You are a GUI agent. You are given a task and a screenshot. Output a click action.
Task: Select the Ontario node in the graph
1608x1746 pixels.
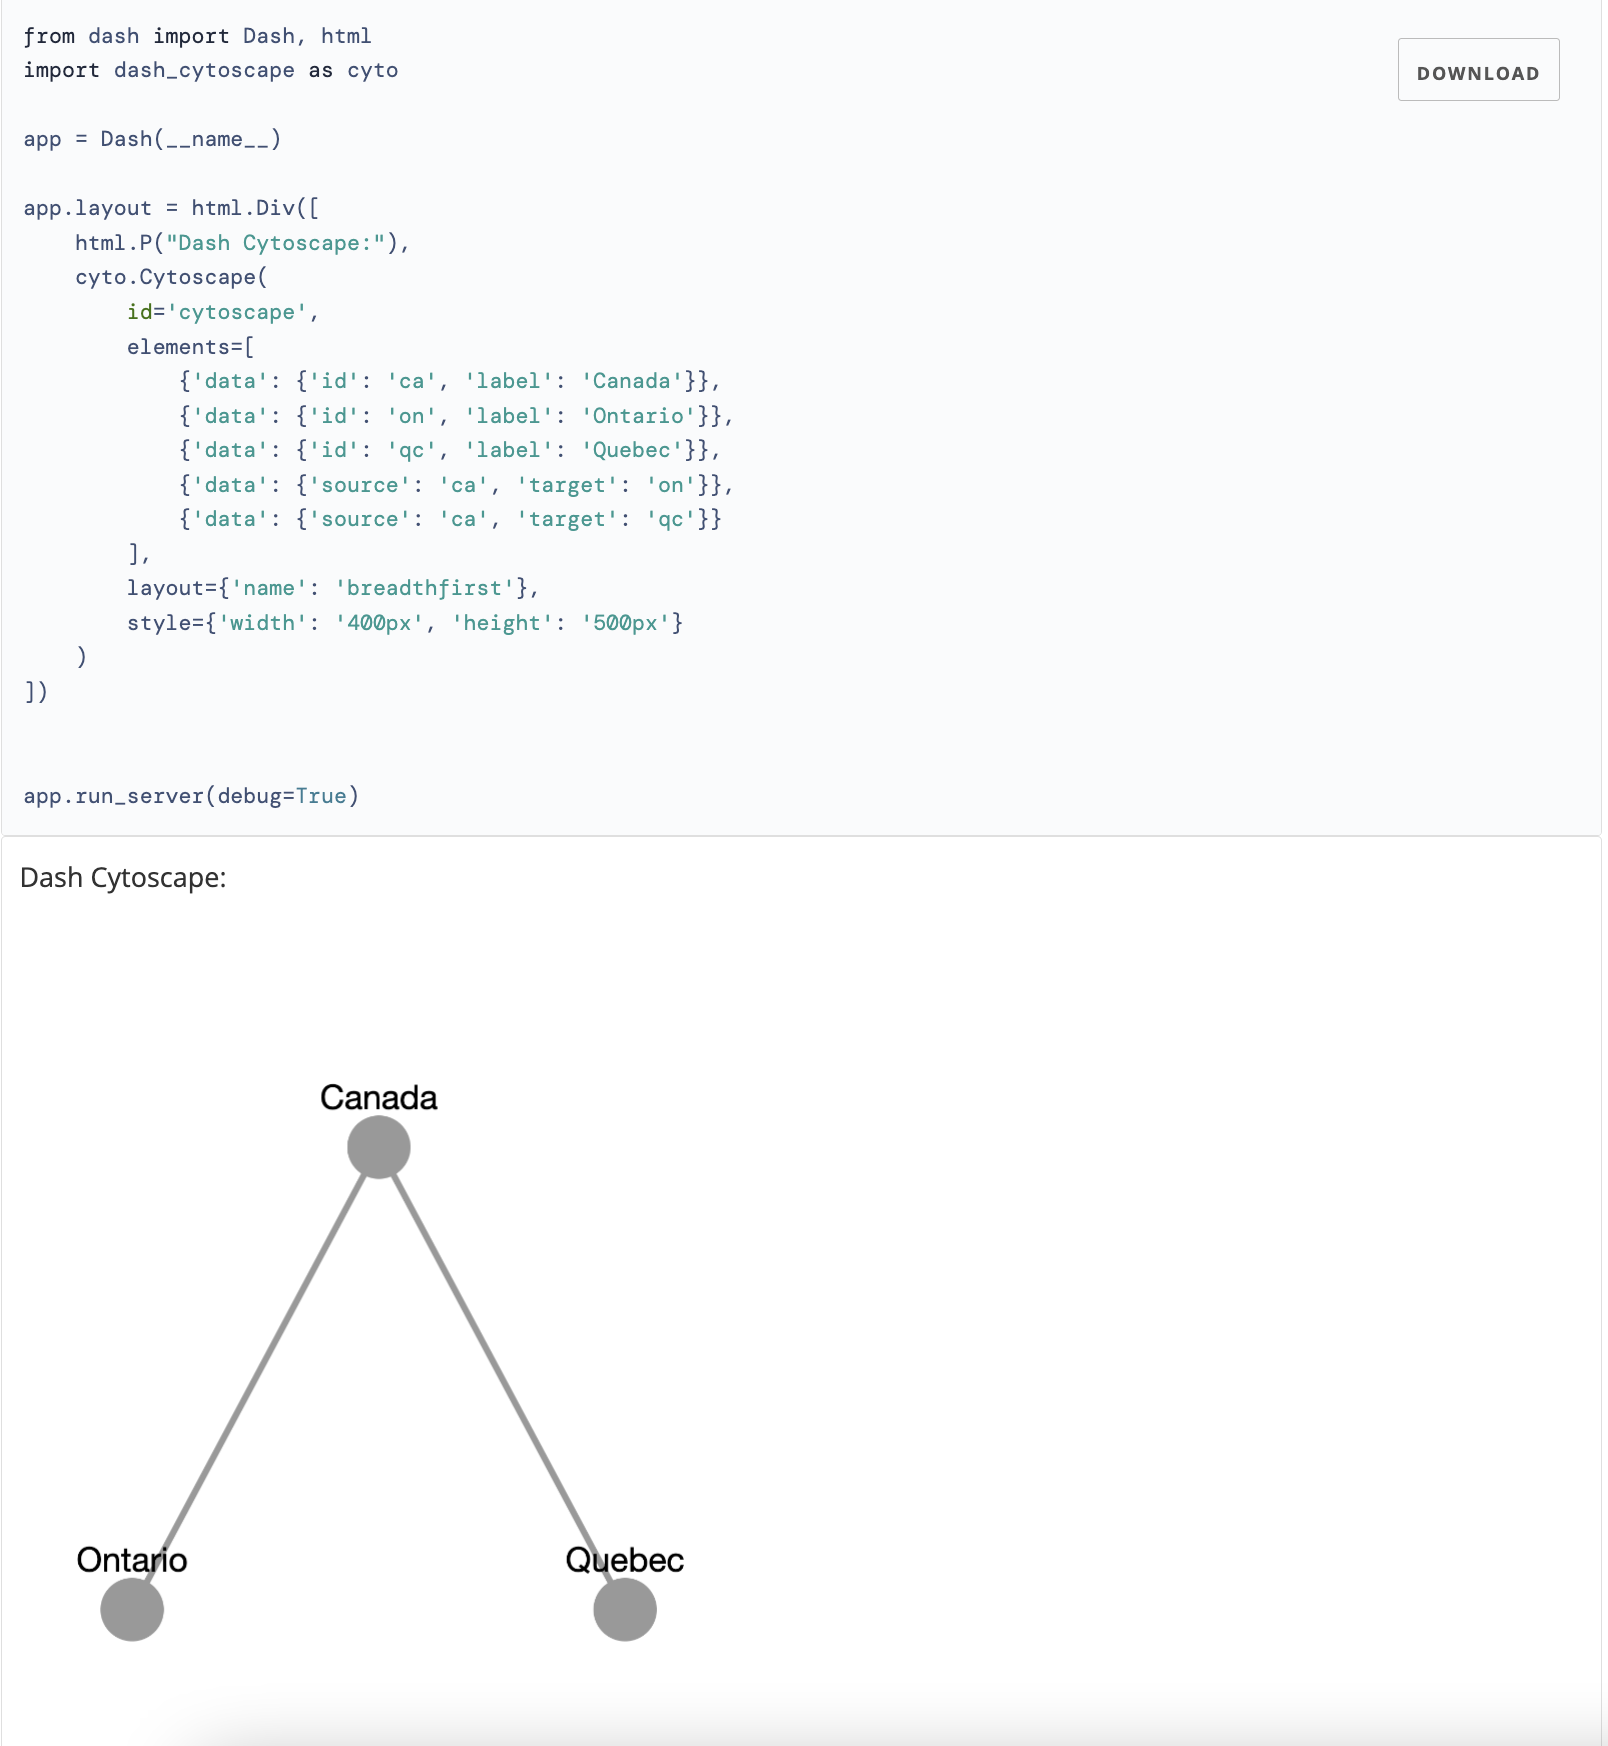[131, 1609]
